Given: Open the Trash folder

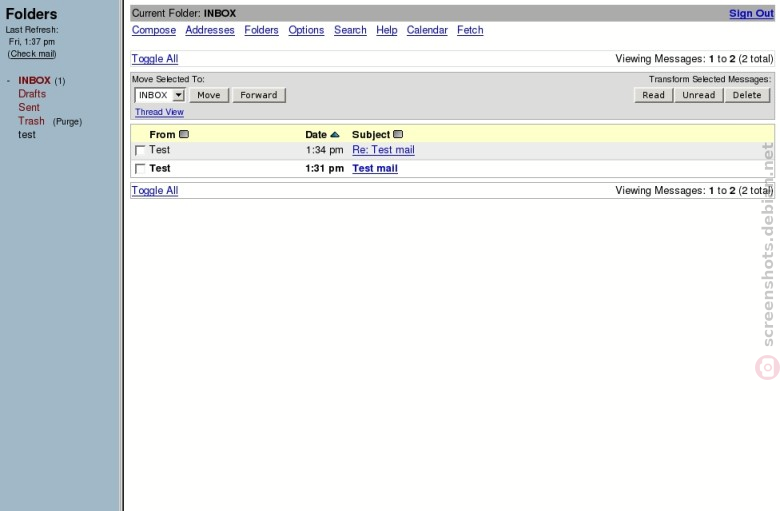Looking at the screenshot, I should click(31, 121).
